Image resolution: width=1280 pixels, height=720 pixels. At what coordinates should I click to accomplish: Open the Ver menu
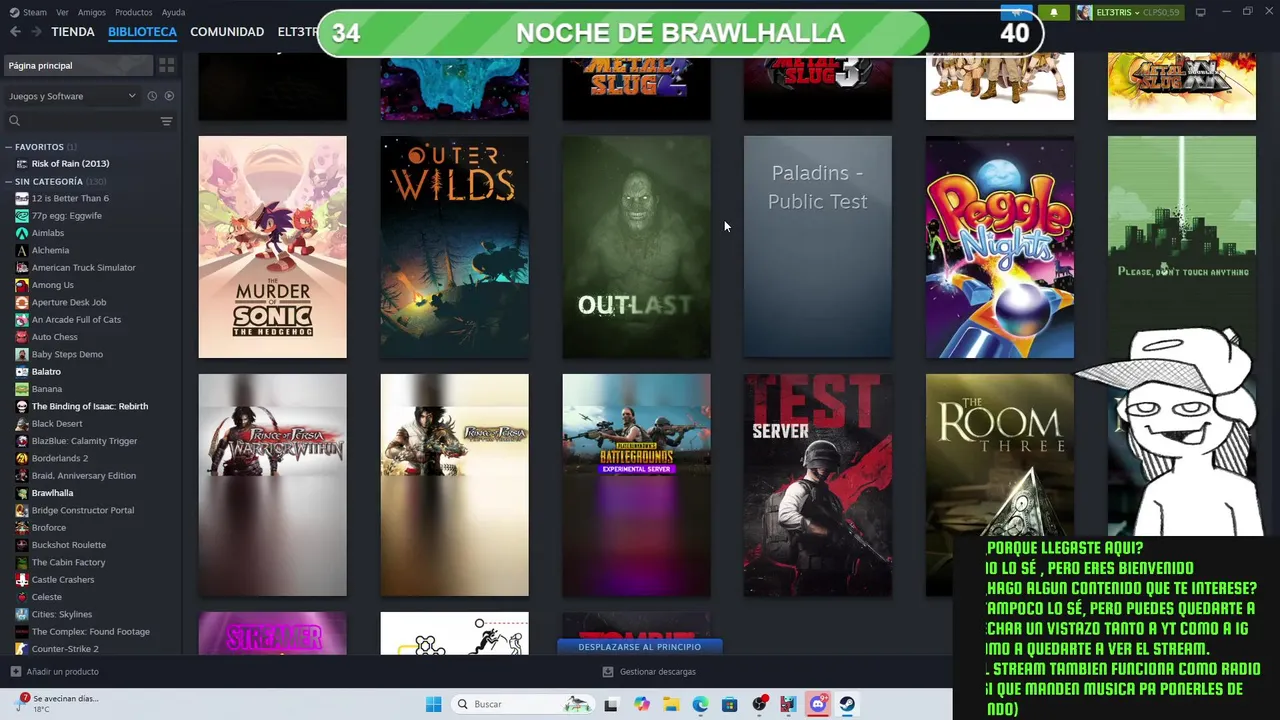pyautogui.click(x=62, y=12)
